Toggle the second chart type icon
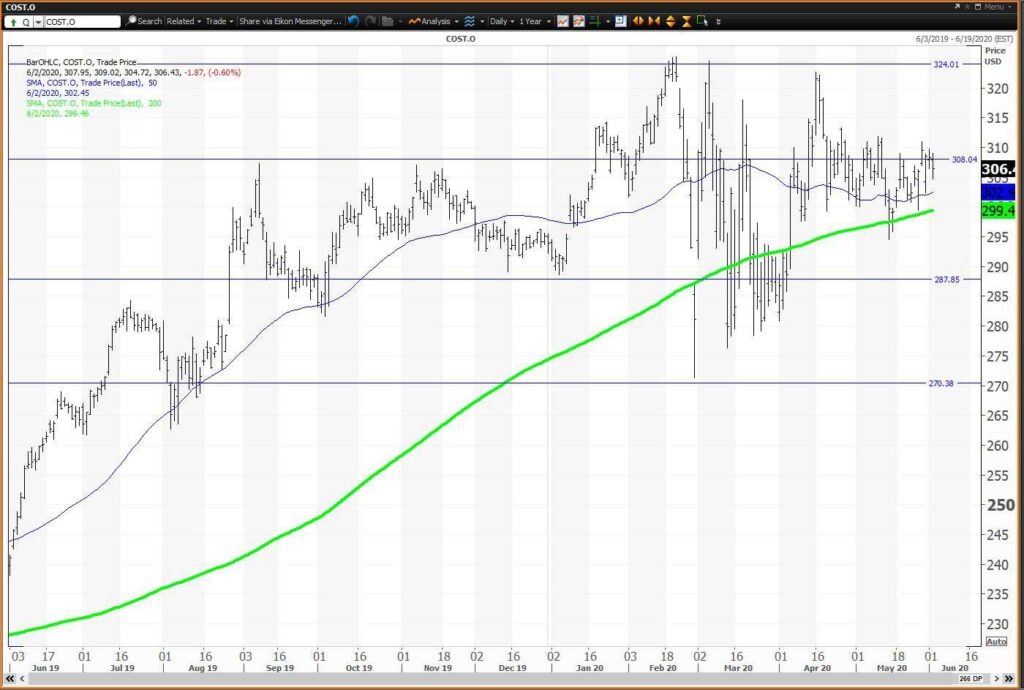This screenshot has height=690, width=1024. tap(579, 22)
